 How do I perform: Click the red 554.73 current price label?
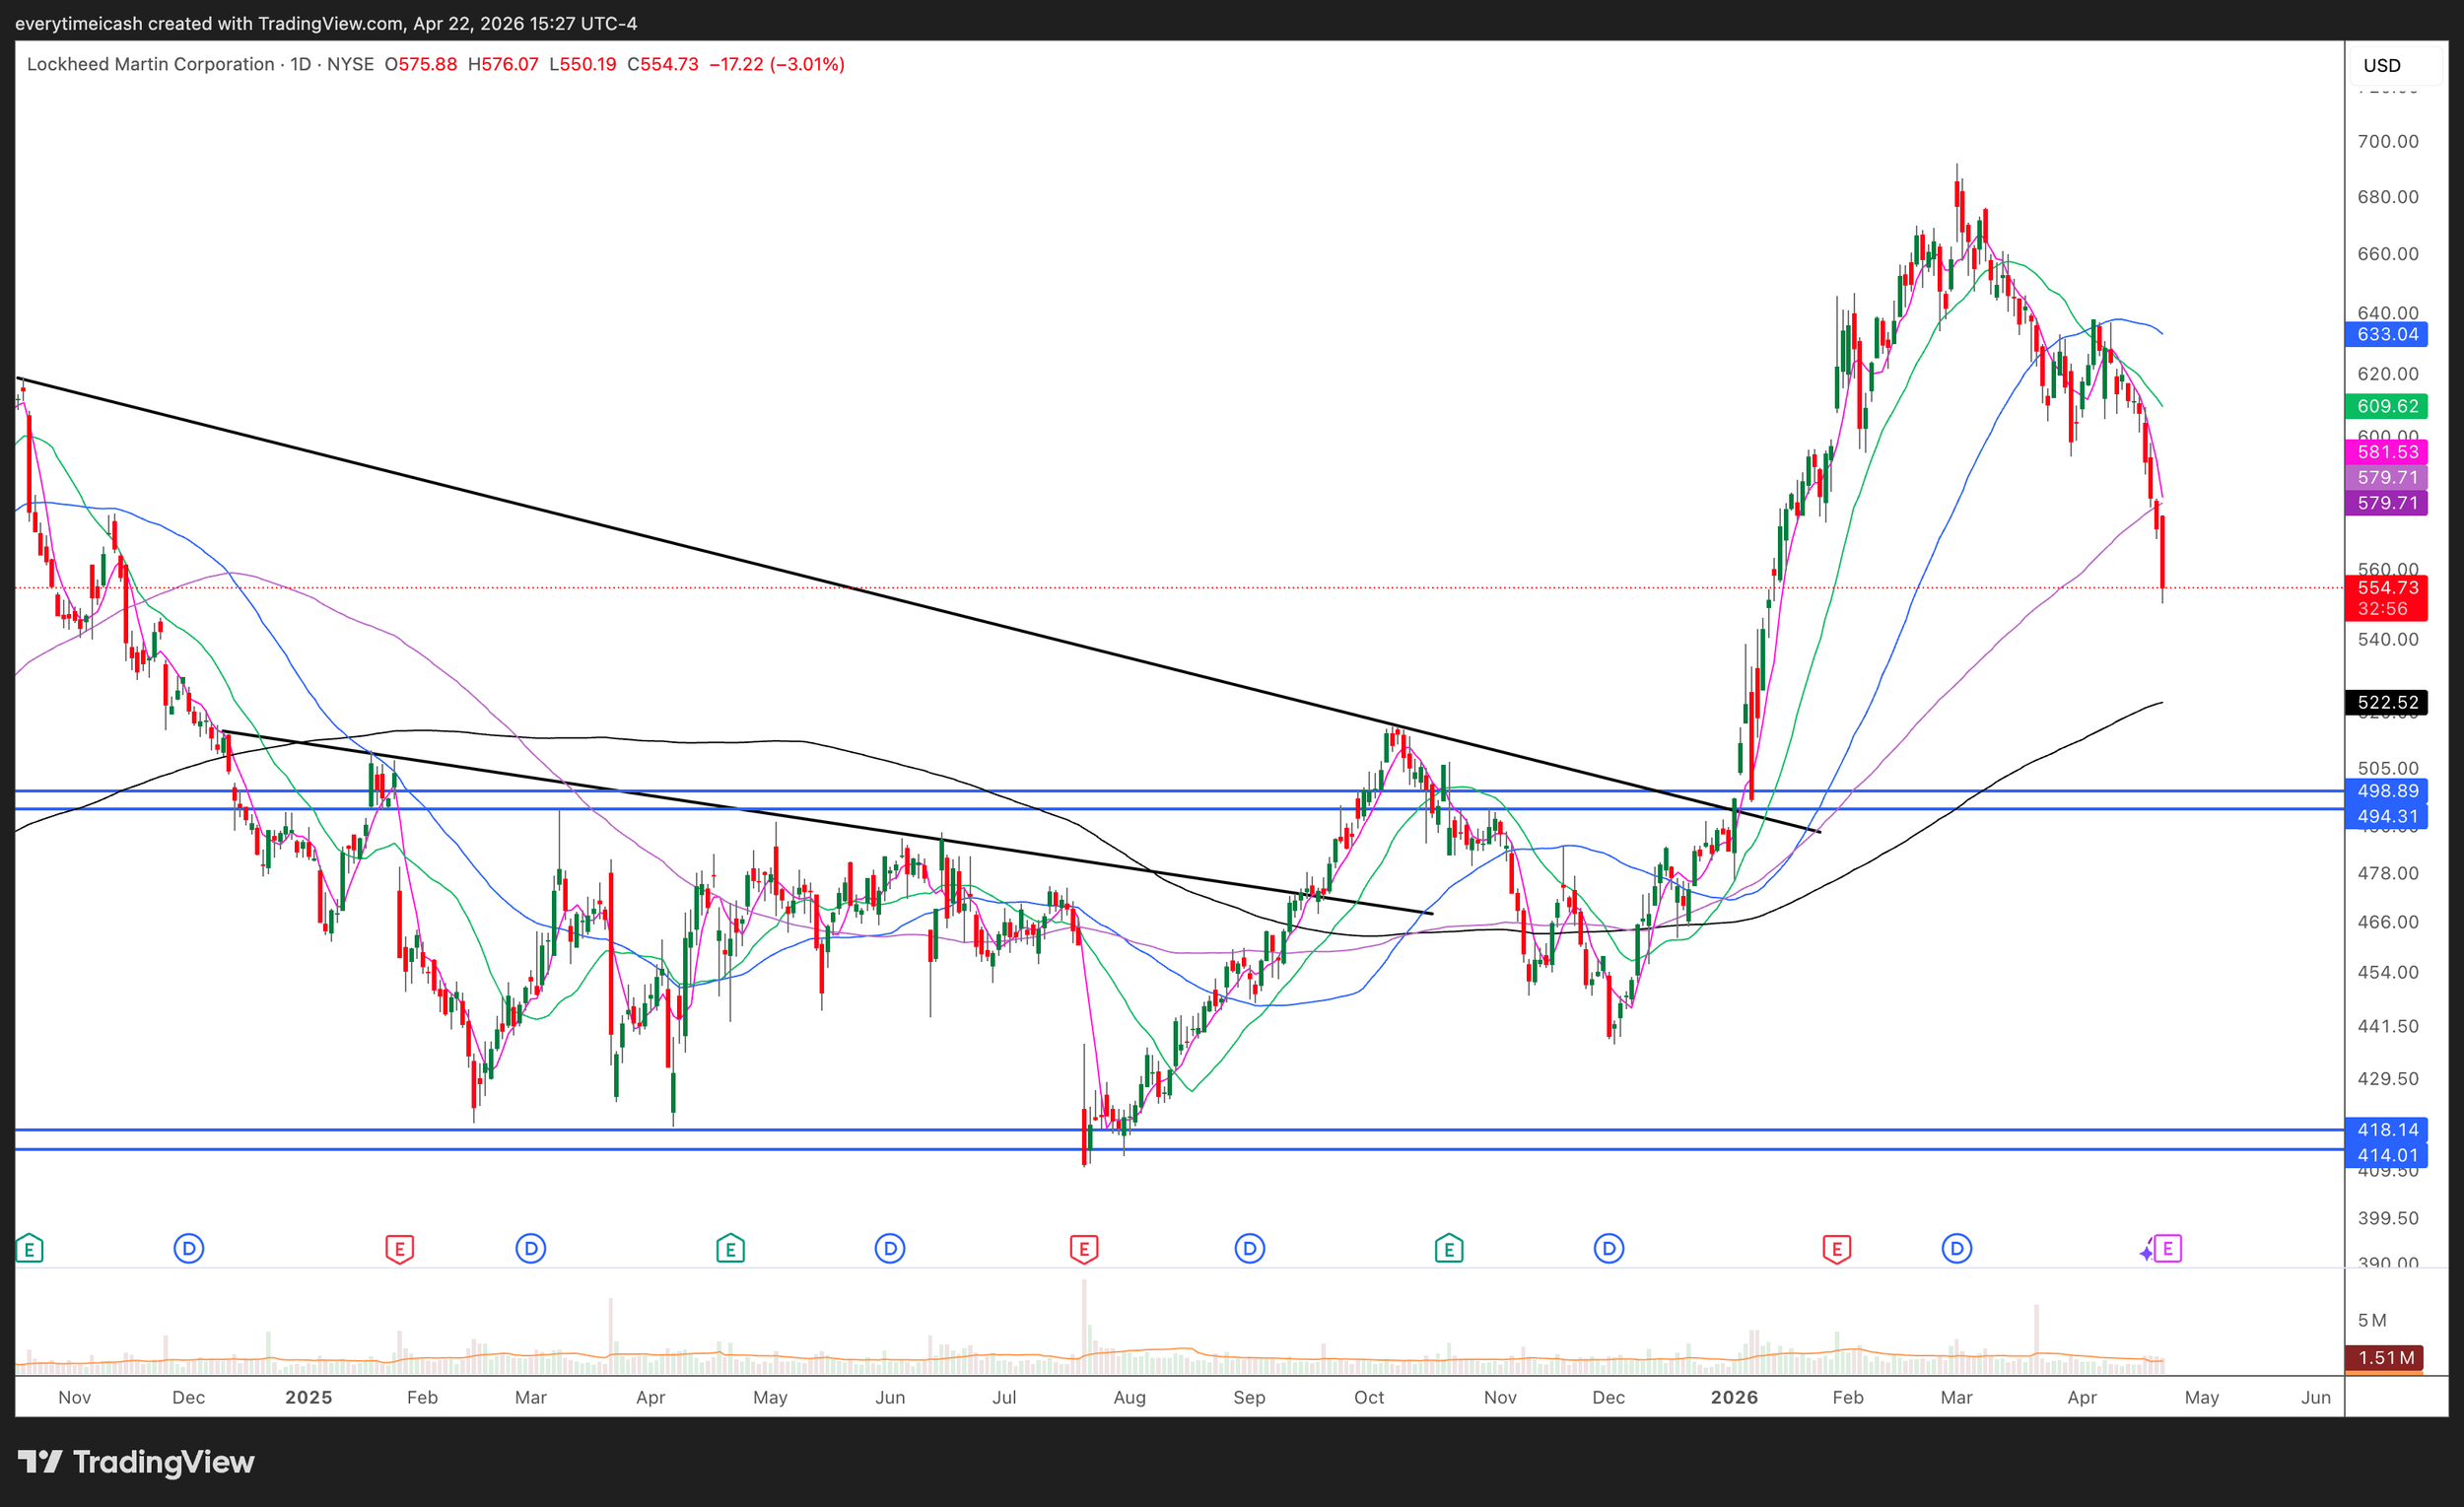pos(2386,588)
